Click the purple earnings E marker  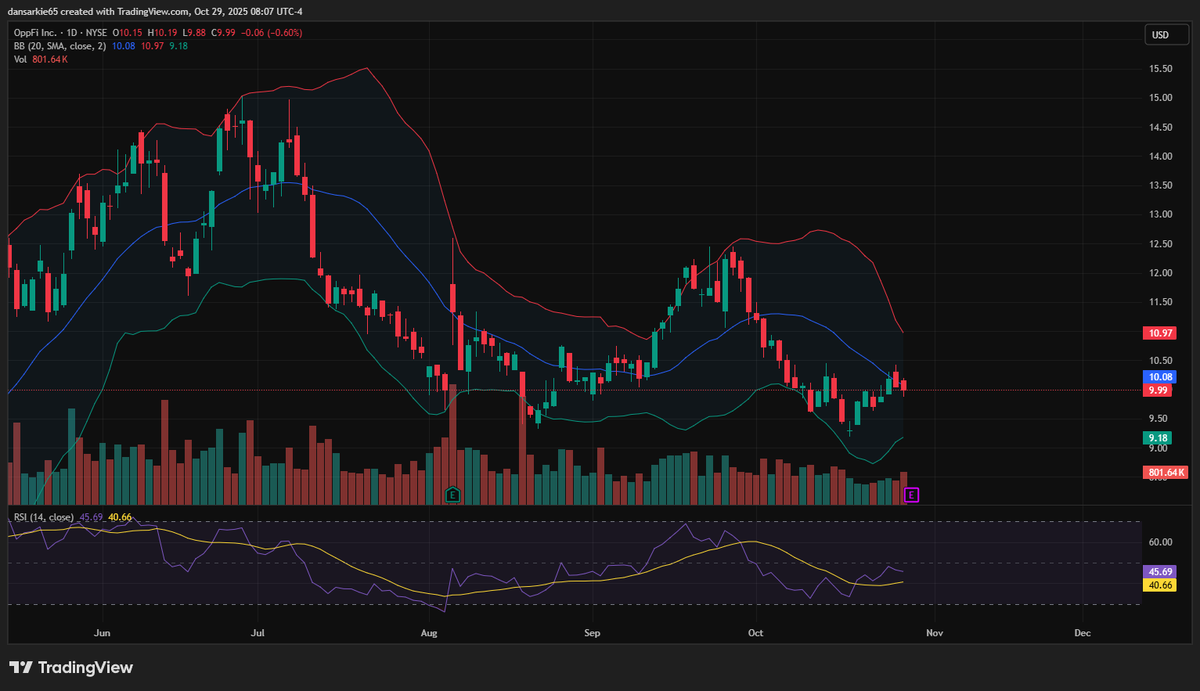tap(910, 495)
